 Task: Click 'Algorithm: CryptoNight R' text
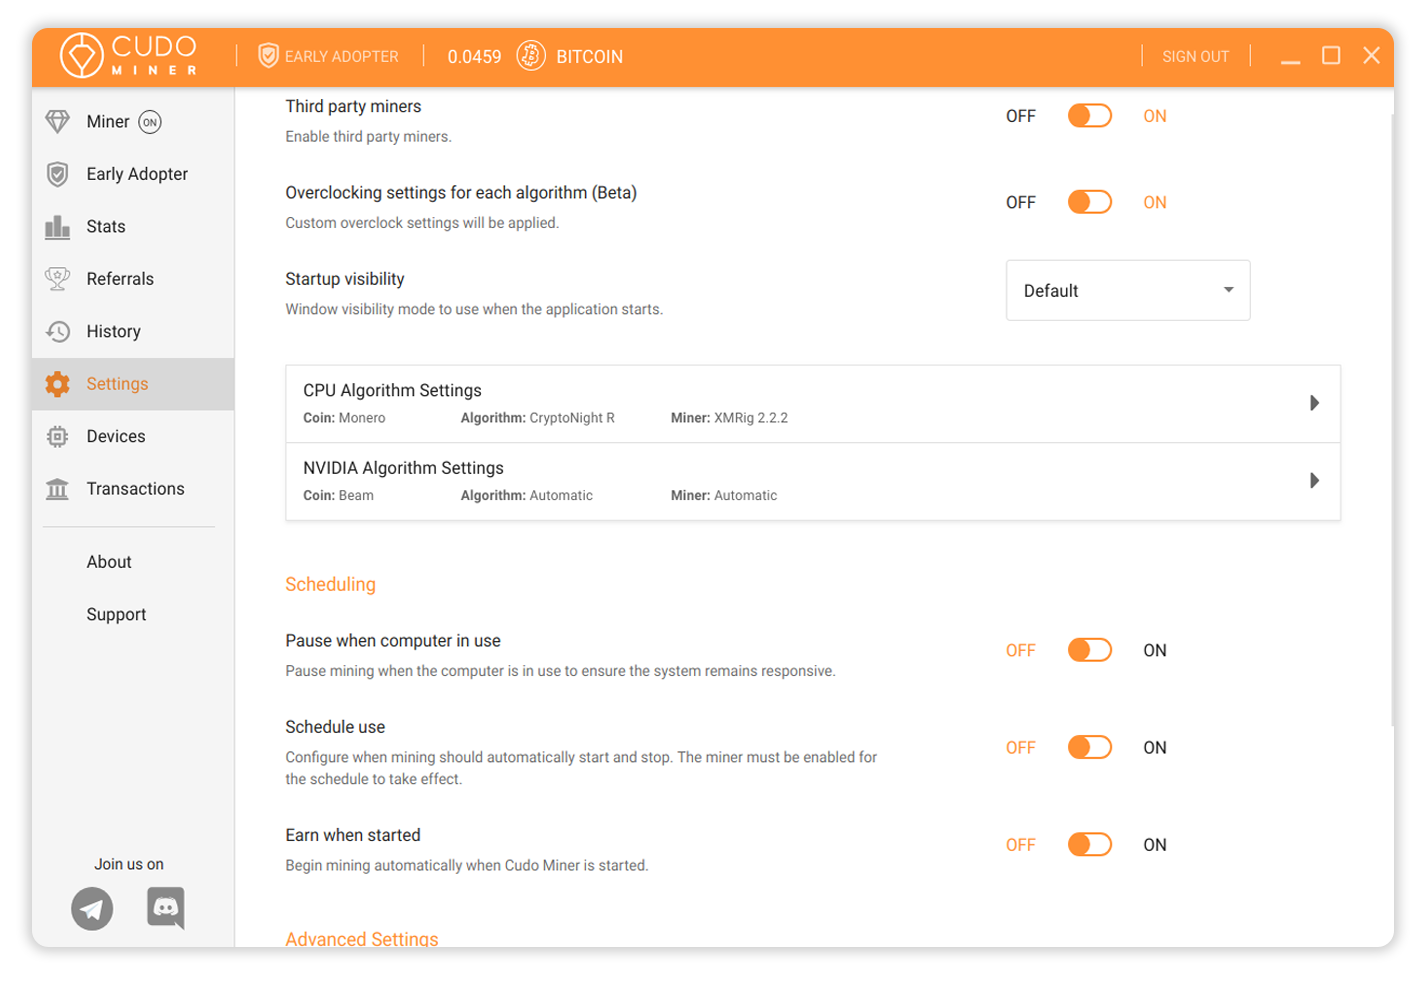(537, 418)
